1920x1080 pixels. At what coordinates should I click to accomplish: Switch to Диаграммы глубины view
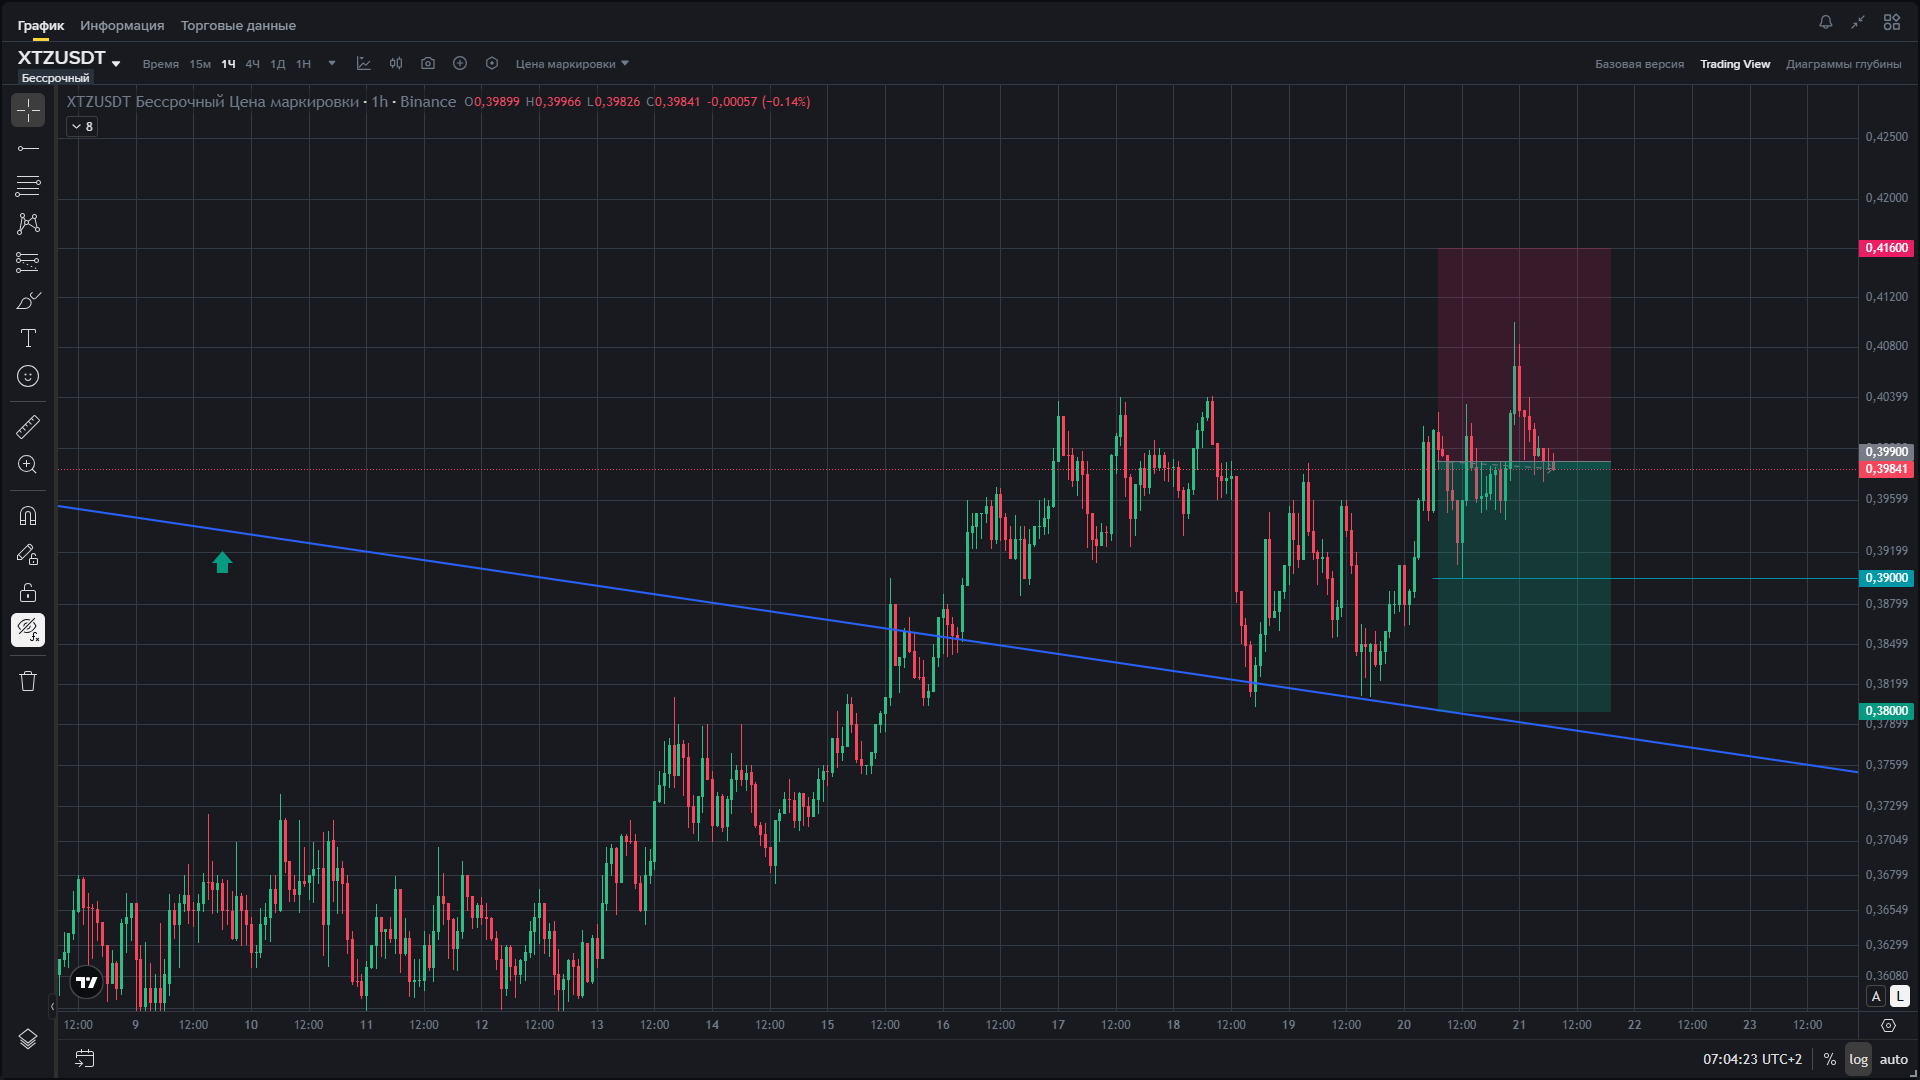1843,64
